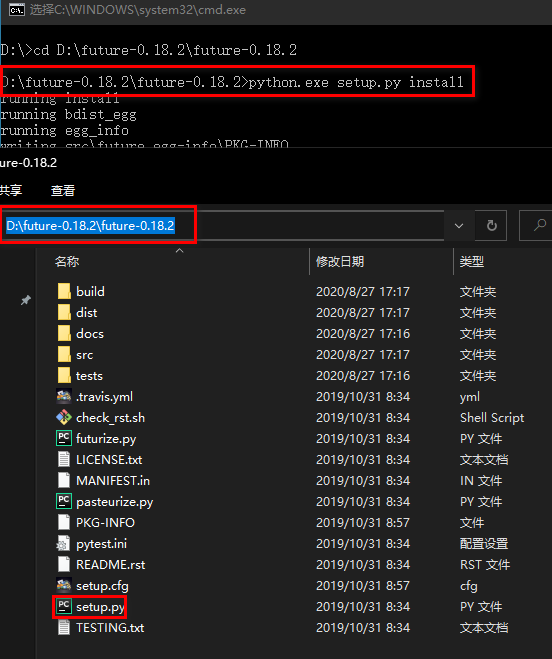Select the check_rst.sh file name
552x659 pixels.
click(111, 417)
